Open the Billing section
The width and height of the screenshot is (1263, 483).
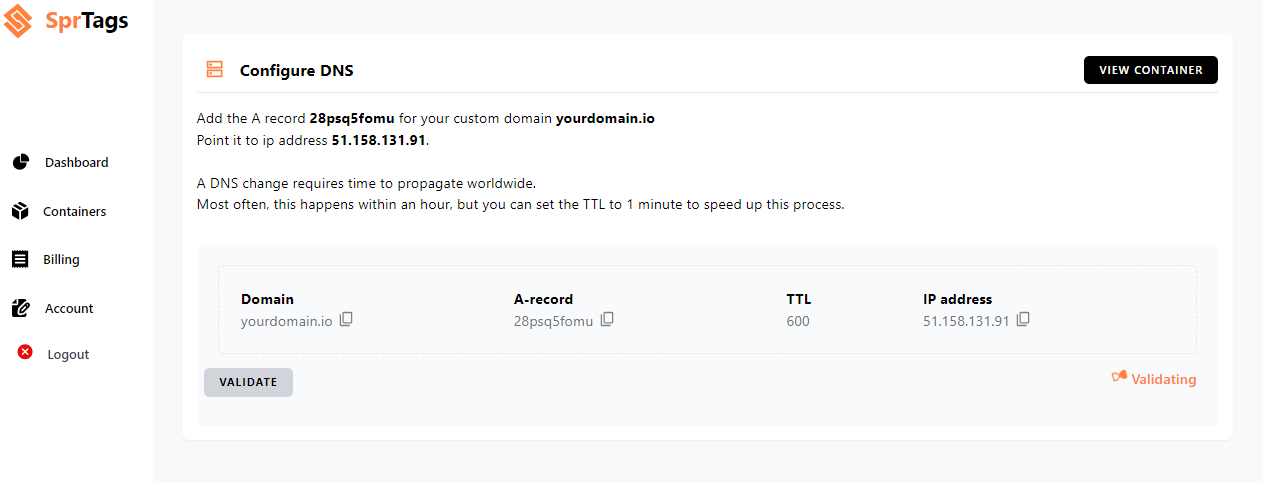[61, 260]
